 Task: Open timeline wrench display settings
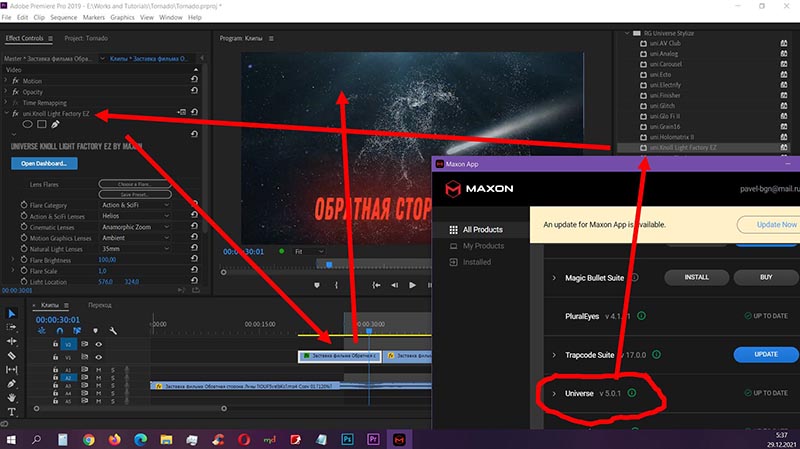point(113,331)
